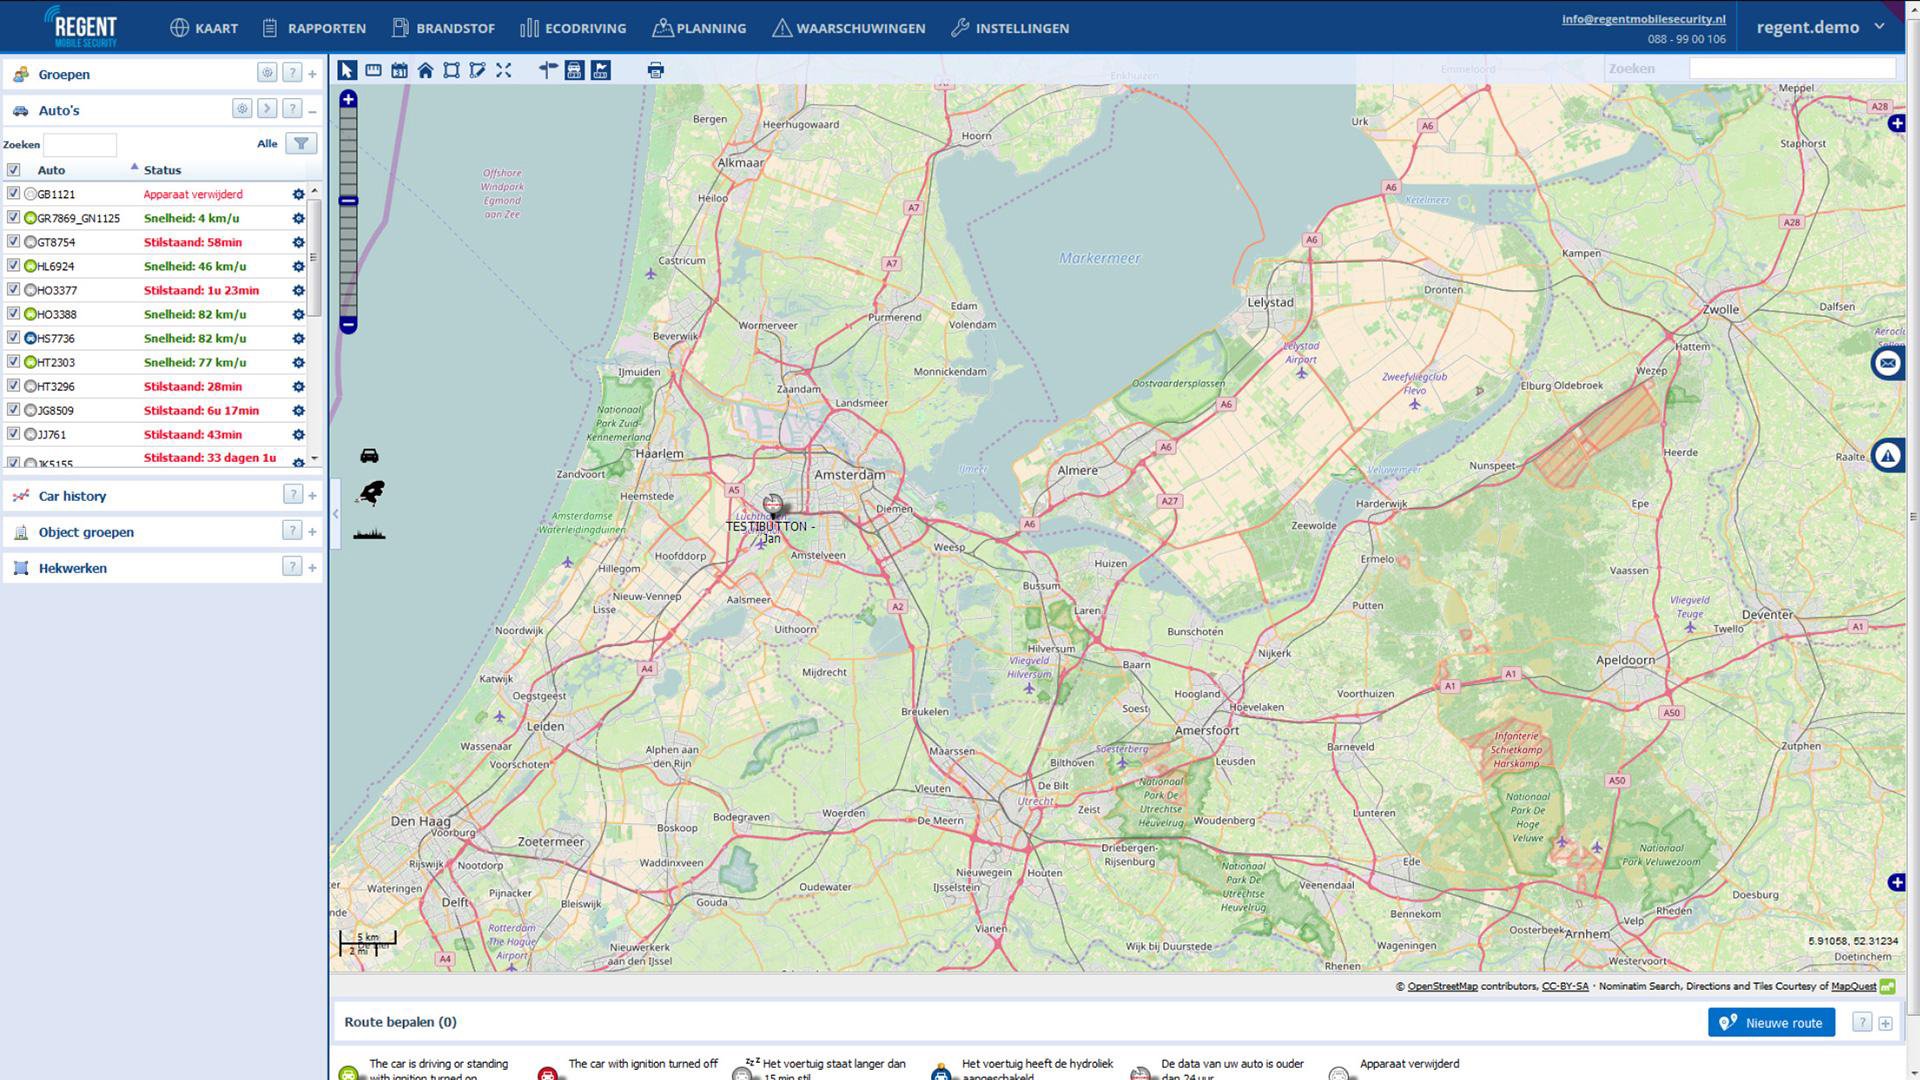Select the ruler measure tool

[373, 70]
